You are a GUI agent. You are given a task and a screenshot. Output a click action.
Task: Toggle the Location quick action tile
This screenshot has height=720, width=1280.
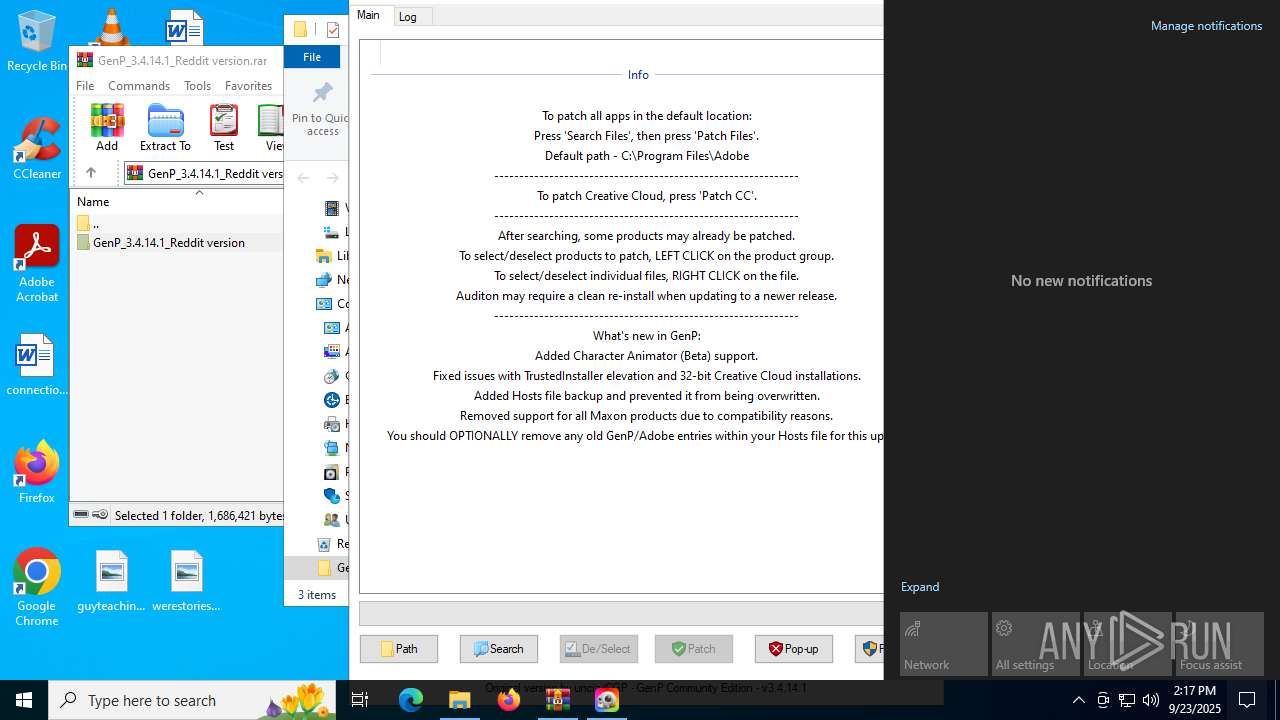point(1128,644)
